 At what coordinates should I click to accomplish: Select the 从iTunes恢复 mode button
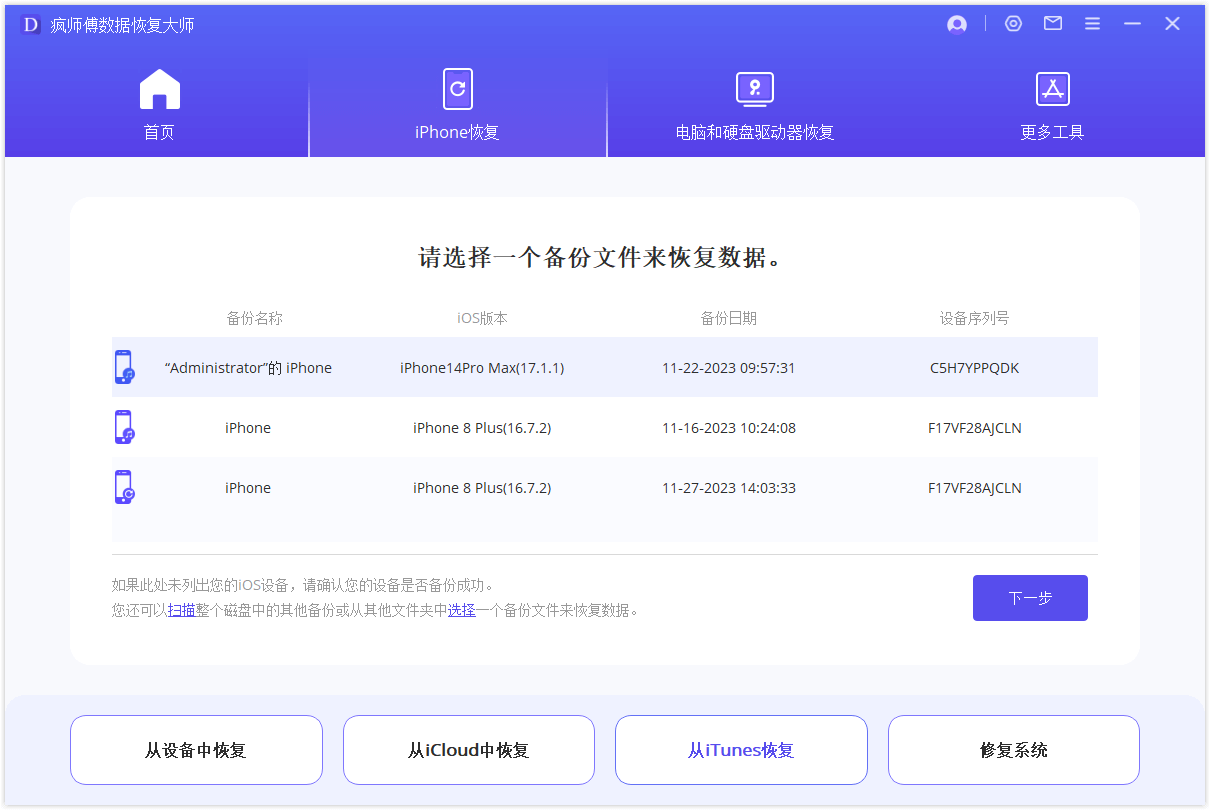[741, 750]
